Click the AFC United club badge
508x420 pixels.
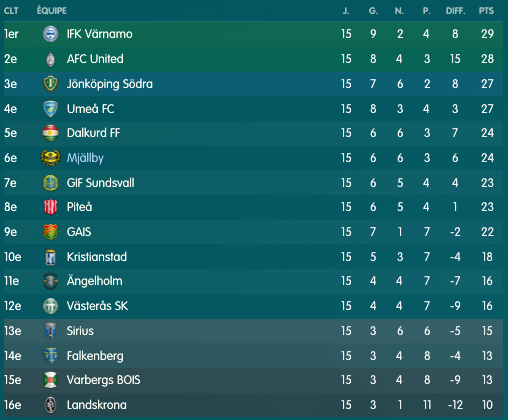click(x=51, y=59)
